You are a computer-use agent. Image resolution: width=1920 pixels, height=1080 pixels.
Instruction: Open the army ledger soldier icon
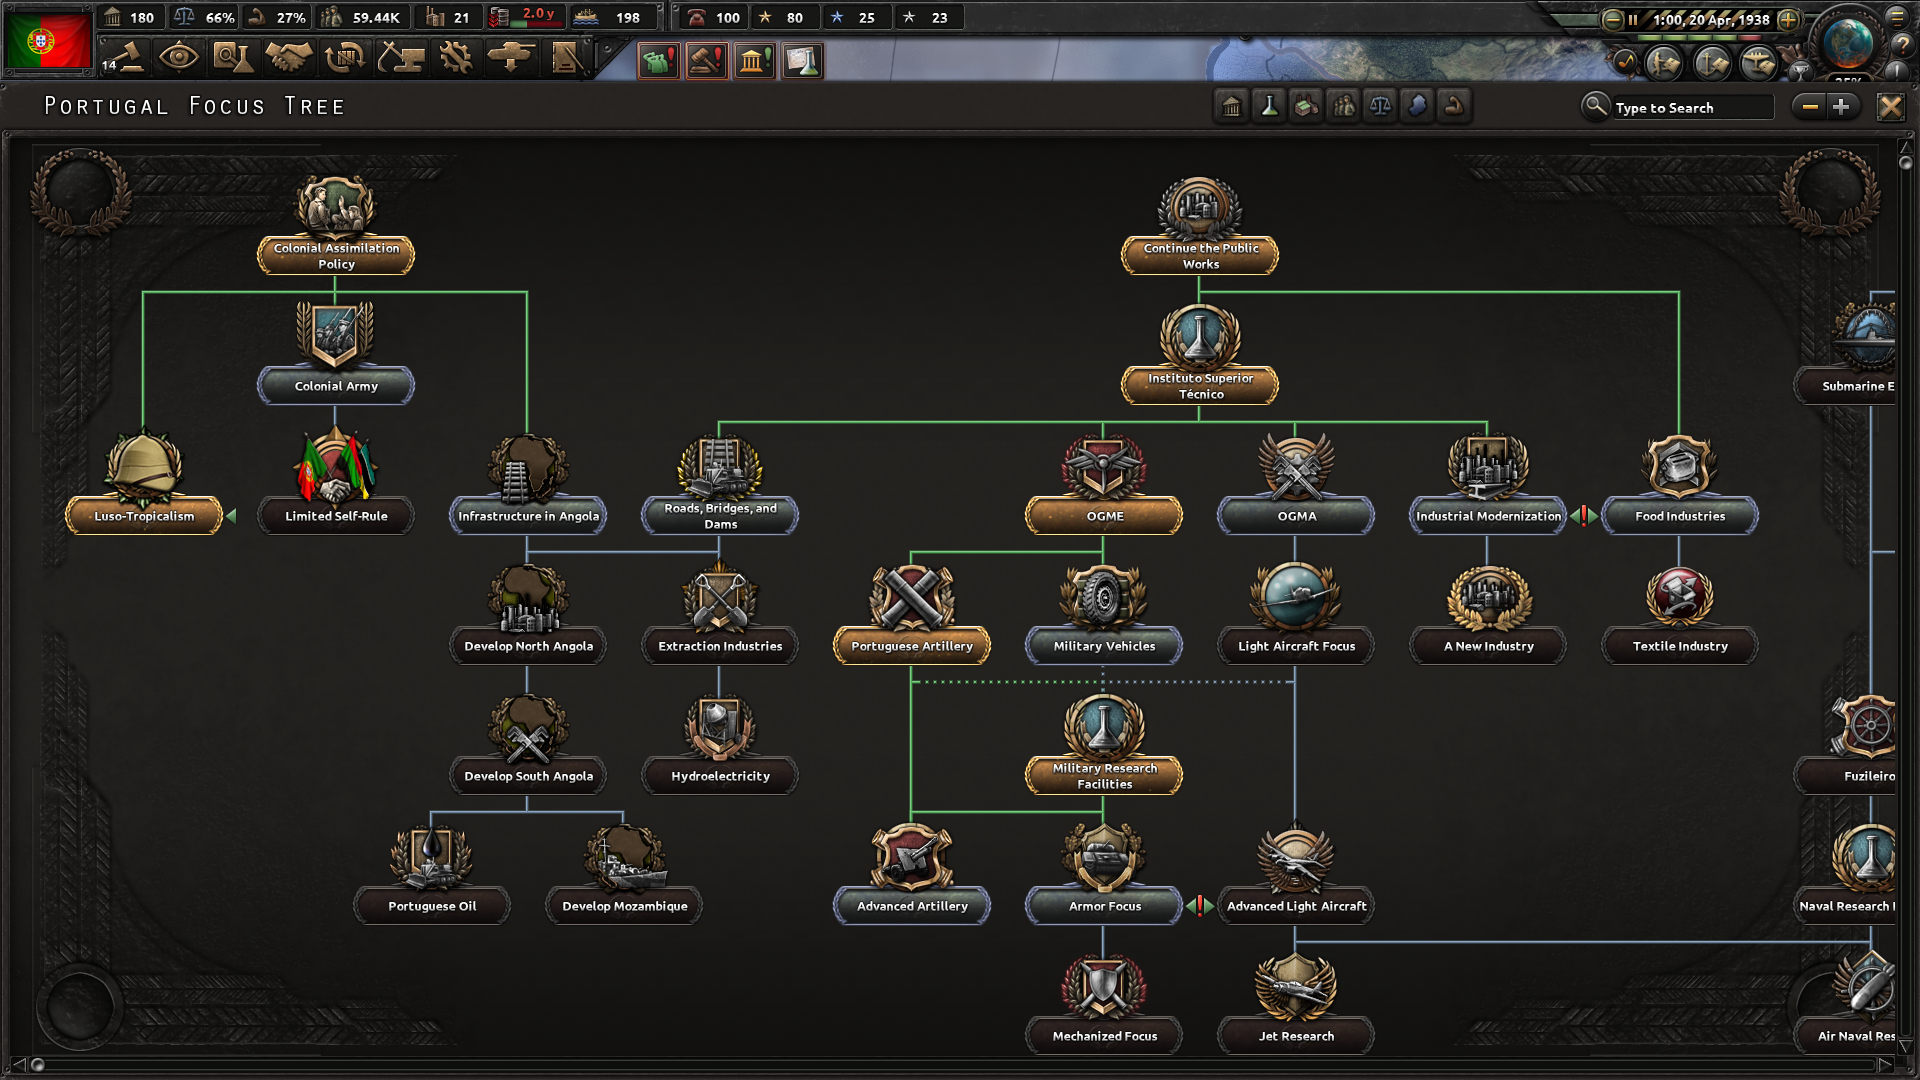[x=1664, y=63]
